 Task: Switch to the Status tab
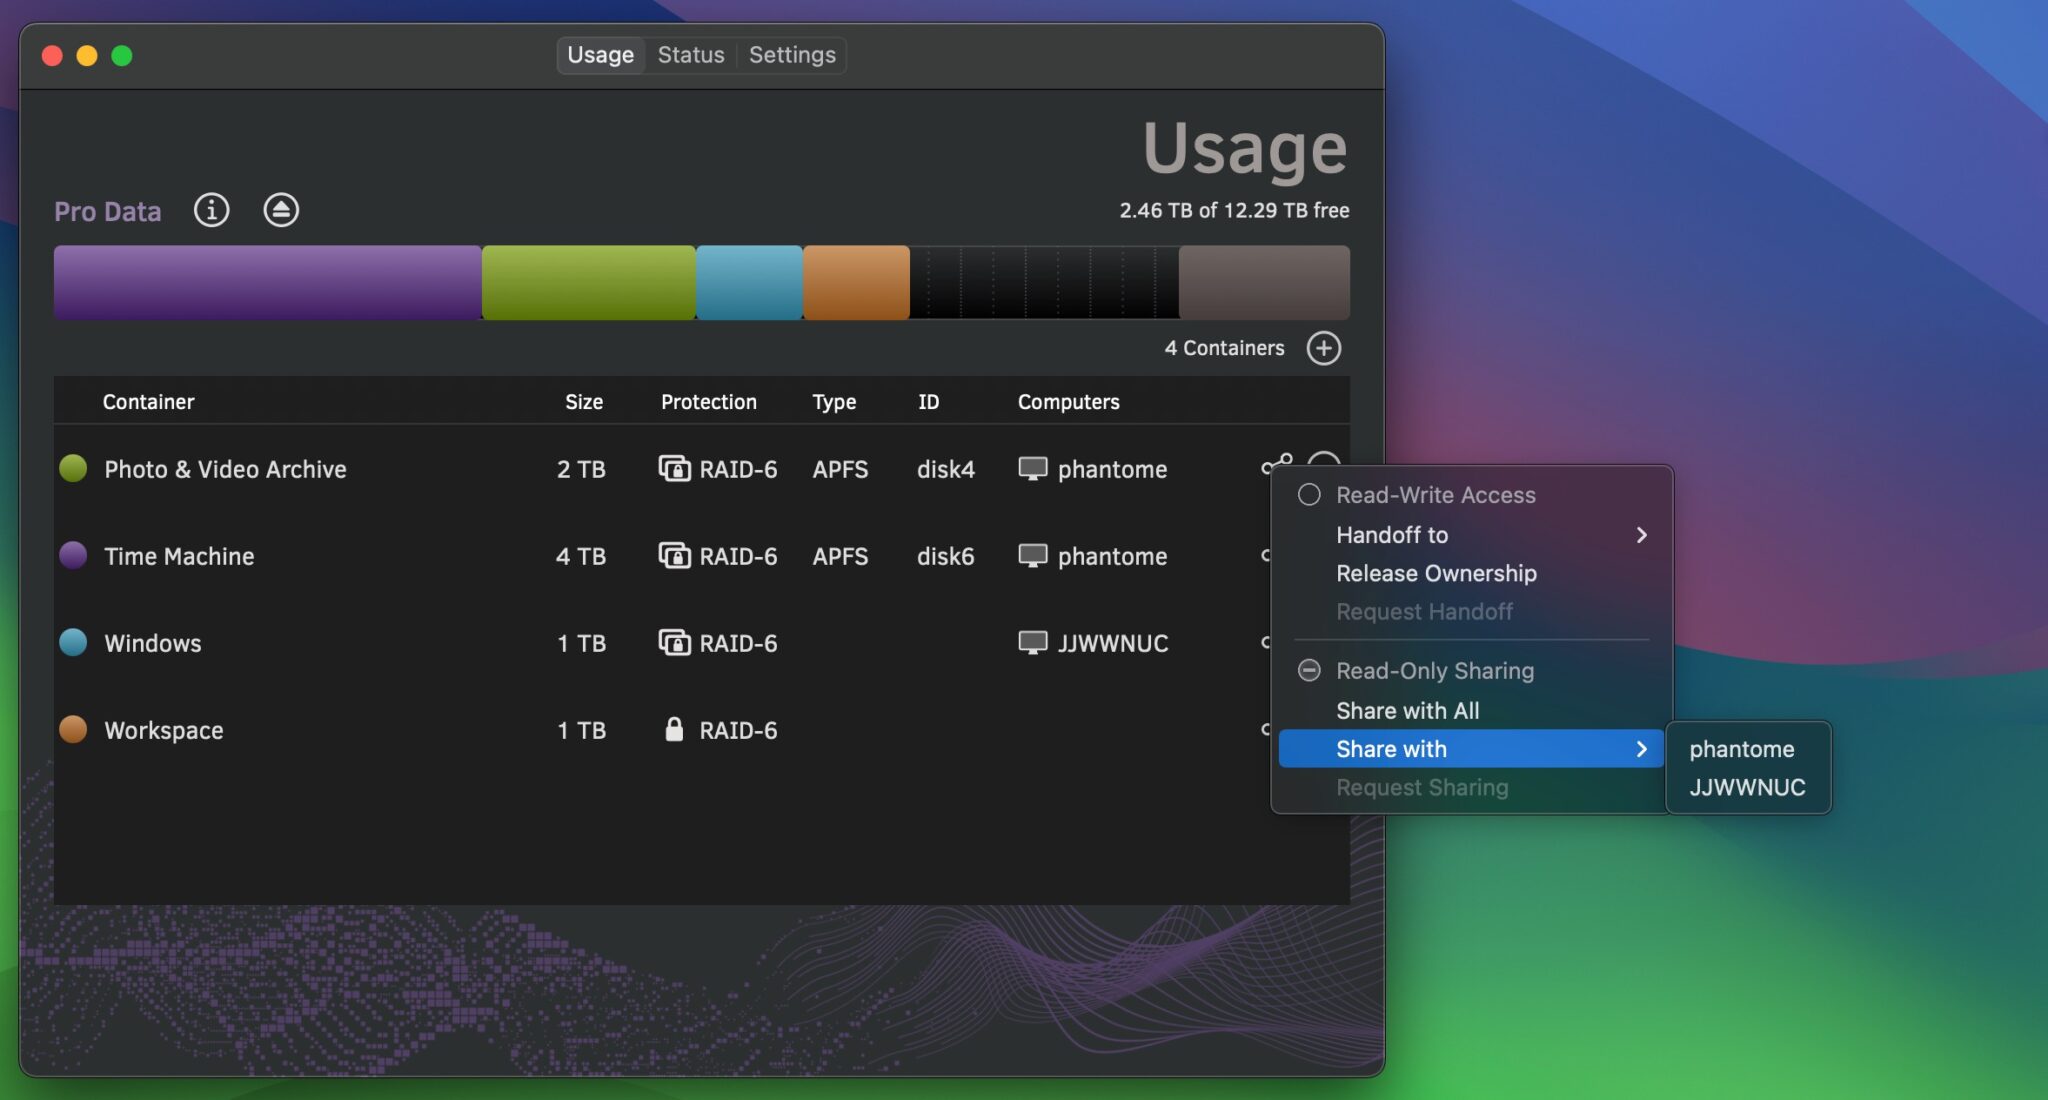tap(690, 55)
